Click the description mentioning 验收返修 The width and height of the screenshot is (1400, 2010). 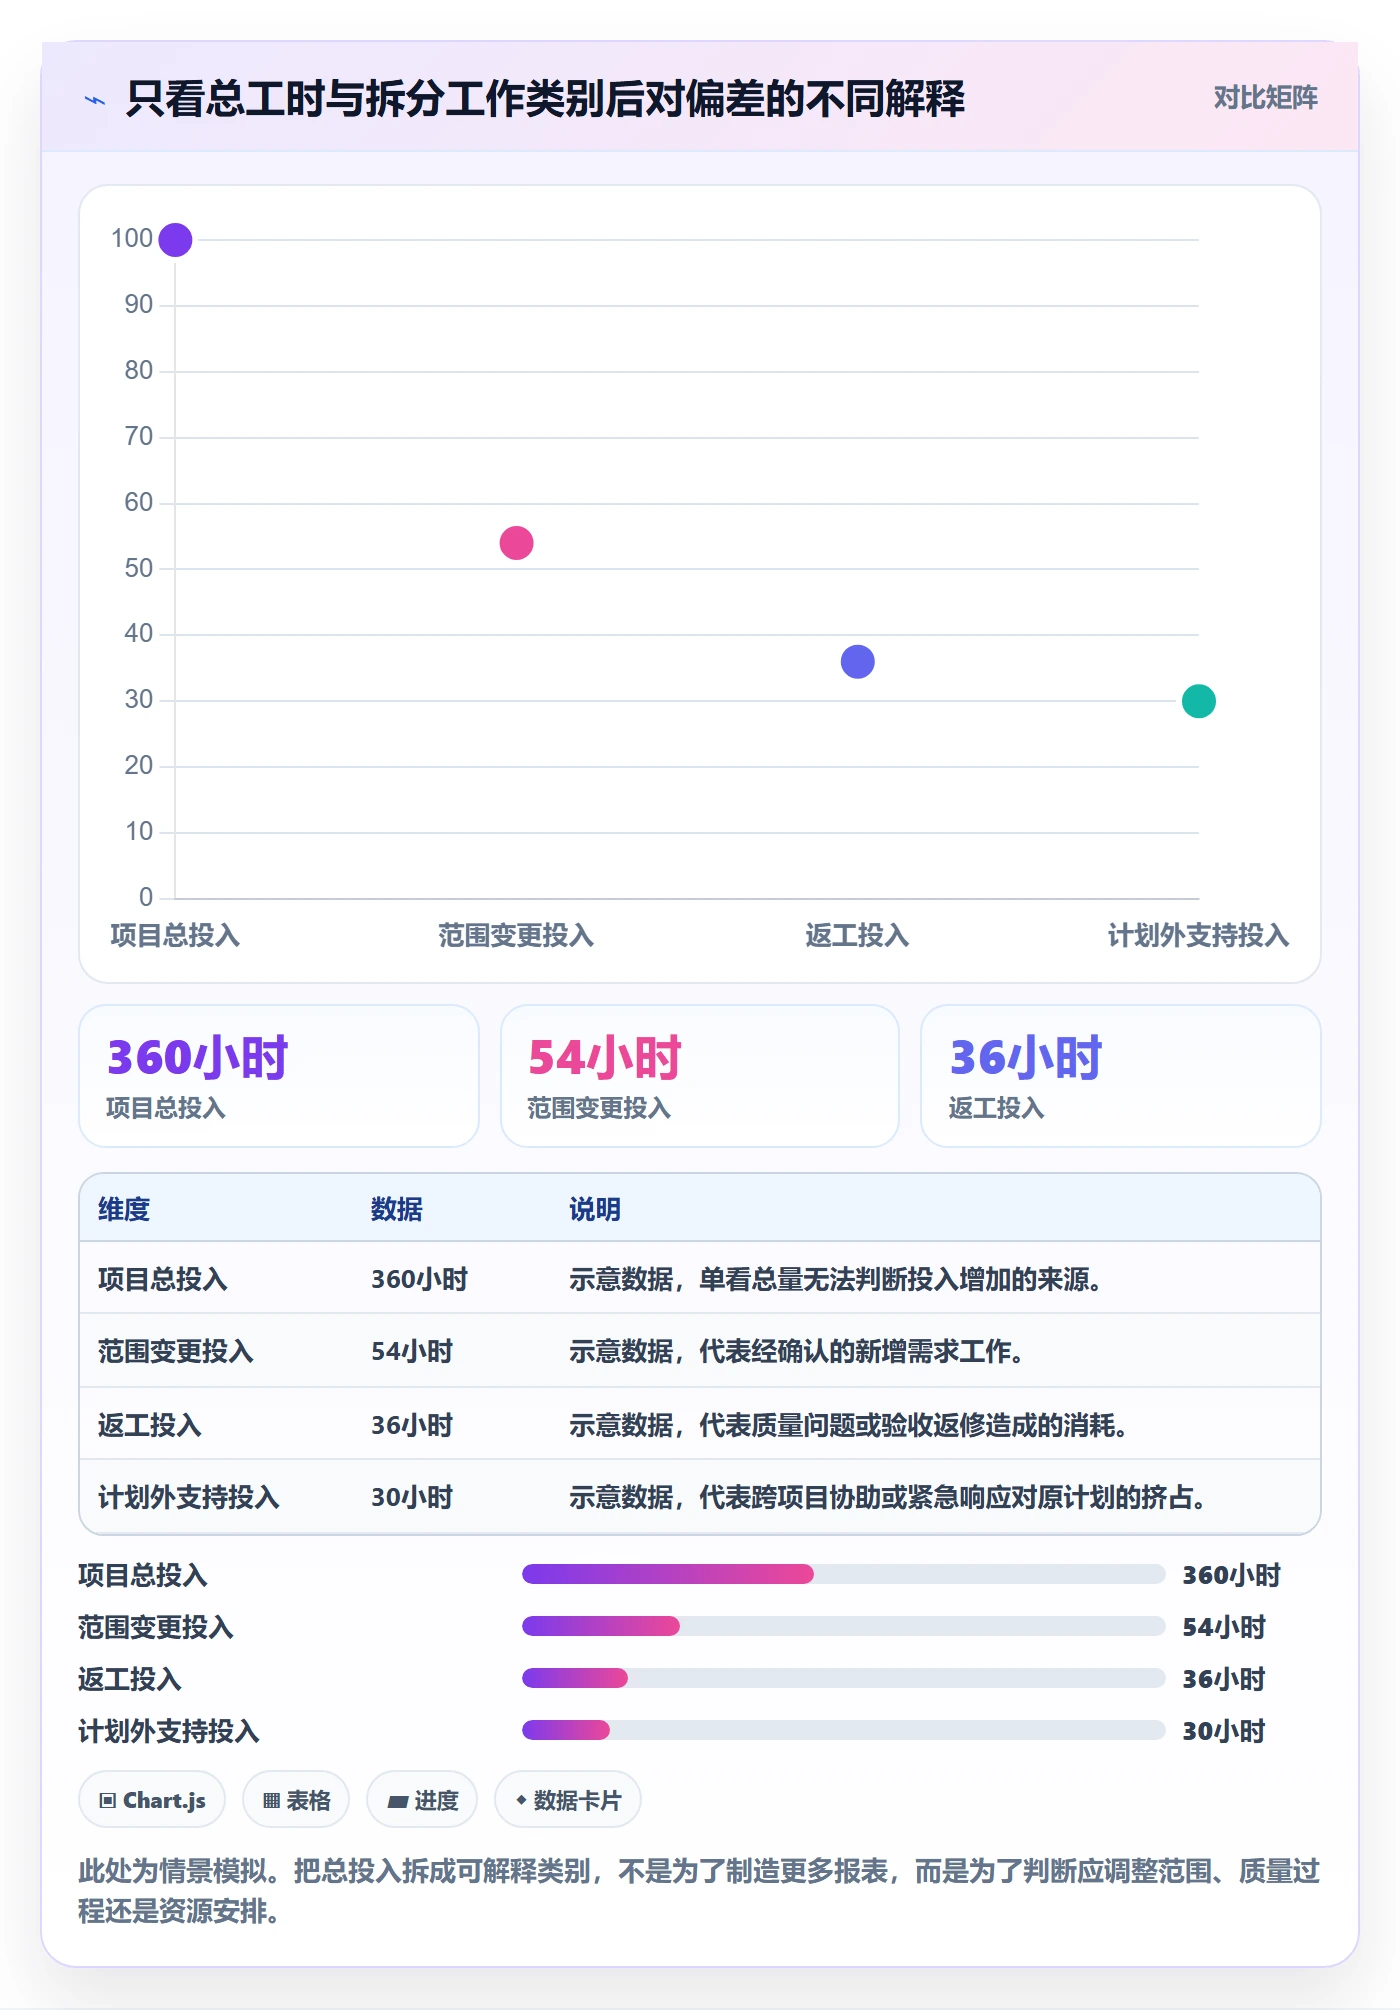tap(849, 1425)
